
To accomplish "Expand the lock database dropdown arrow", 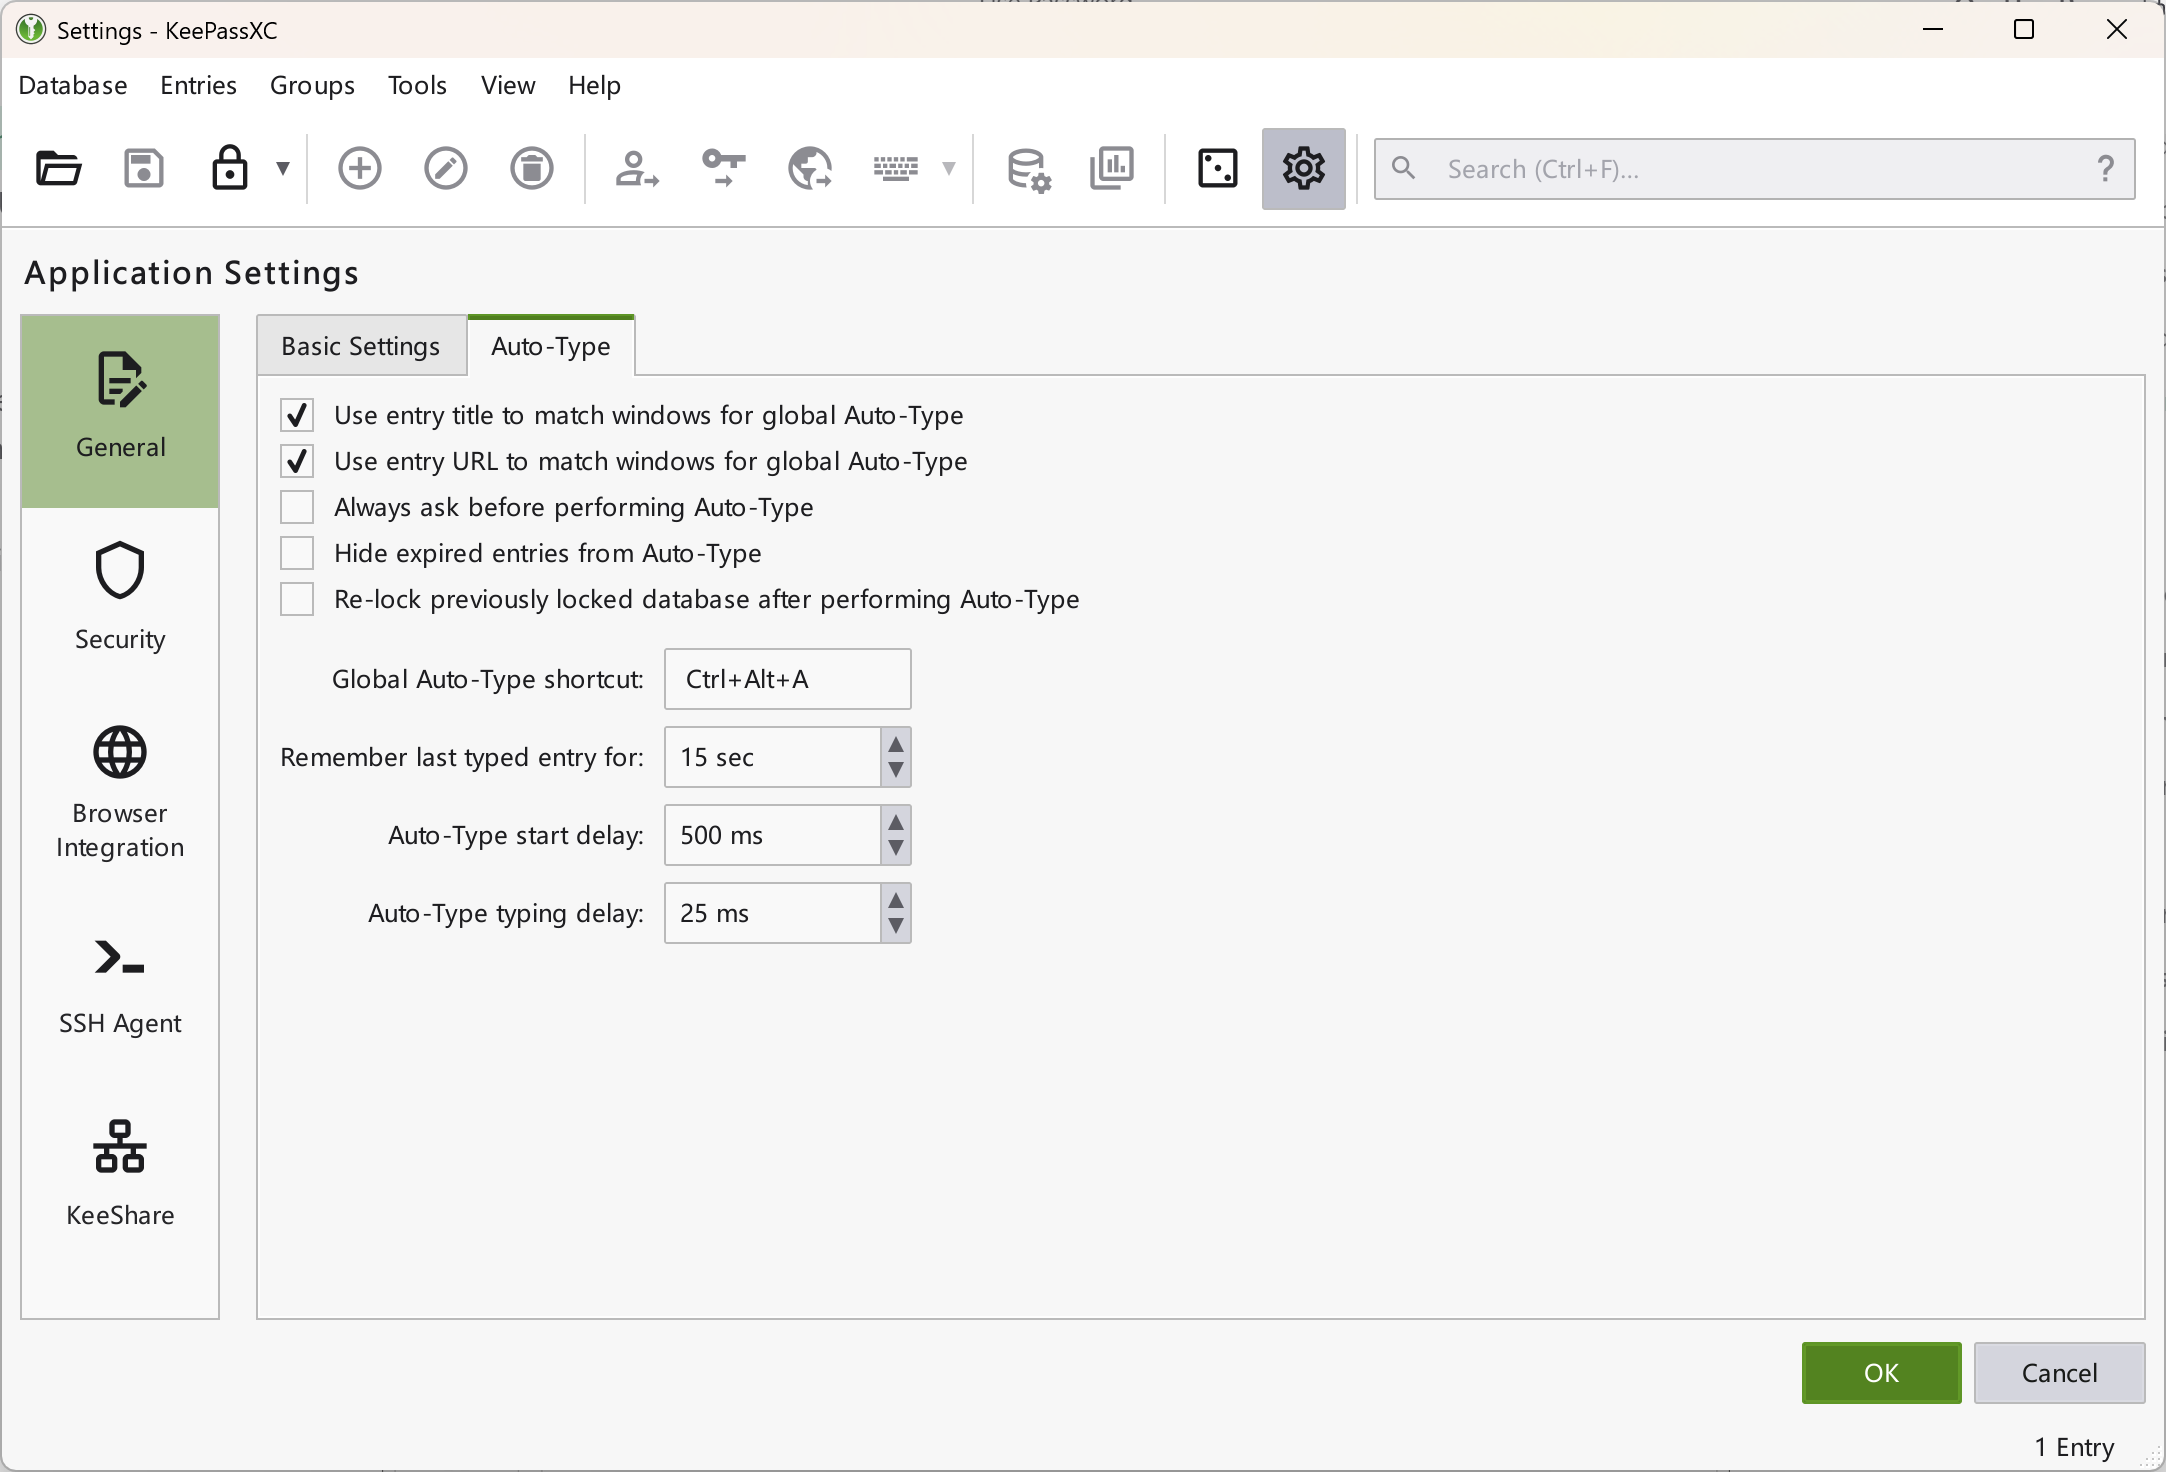I will coord(283,168).
